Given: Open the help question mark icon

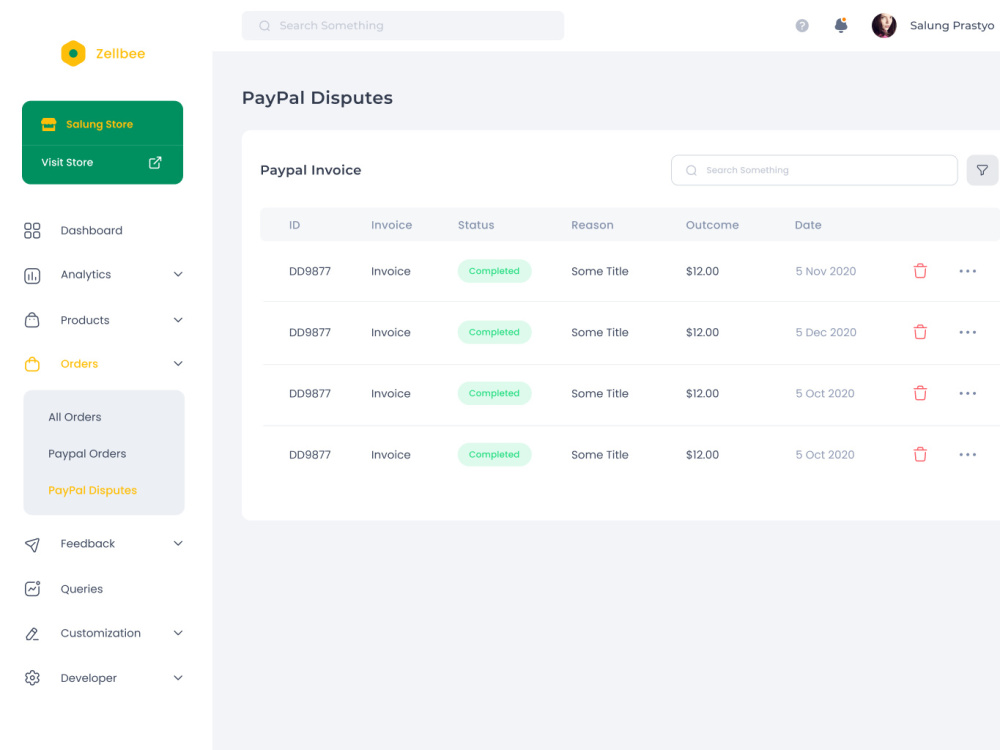Looking at the screenshot, I should 802,26.
